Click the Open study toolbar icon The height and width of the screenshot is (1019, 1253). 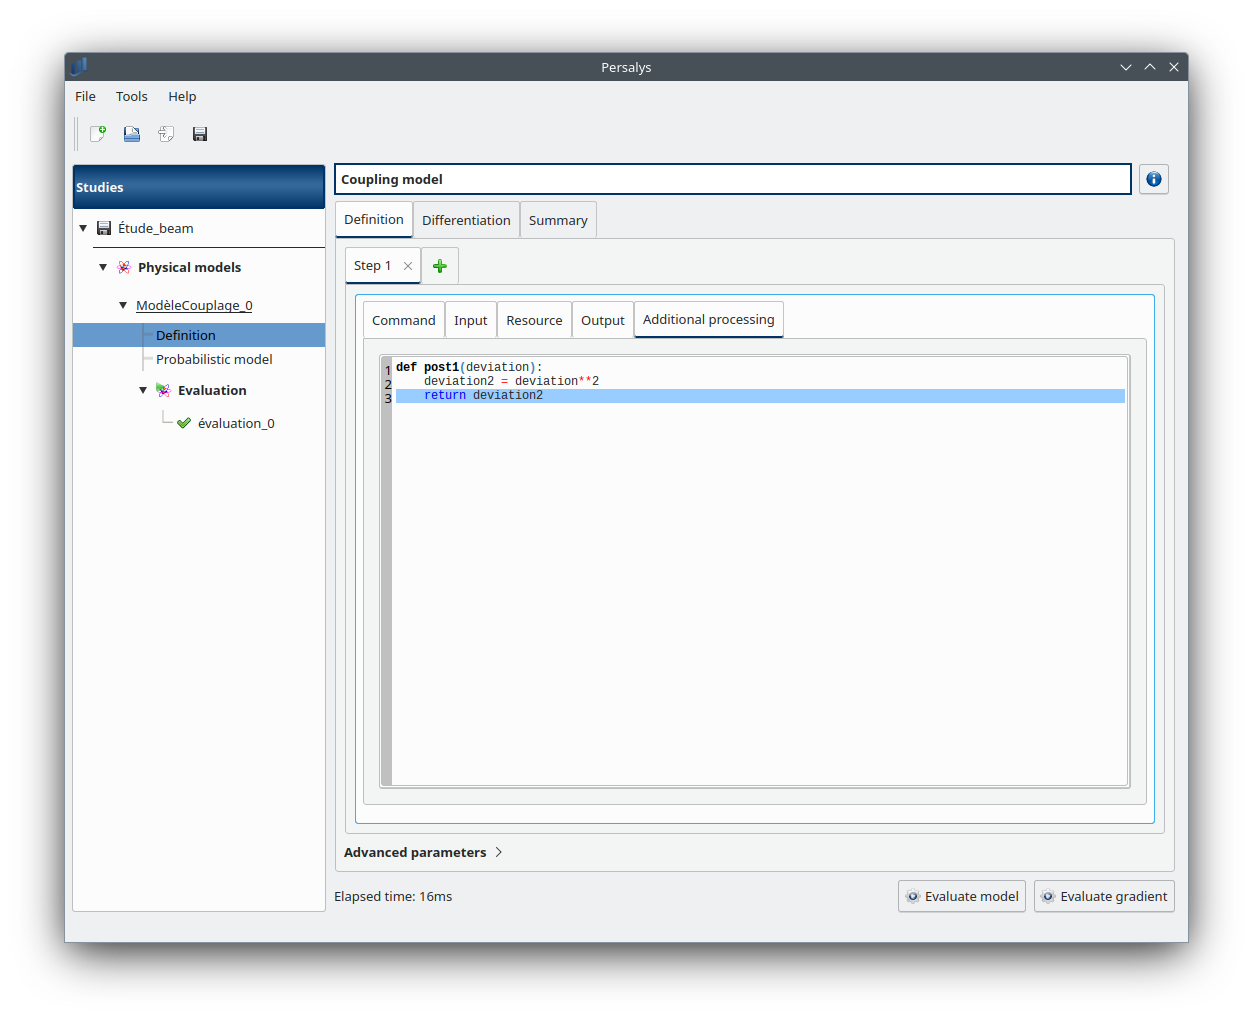[x=132, y=134]
